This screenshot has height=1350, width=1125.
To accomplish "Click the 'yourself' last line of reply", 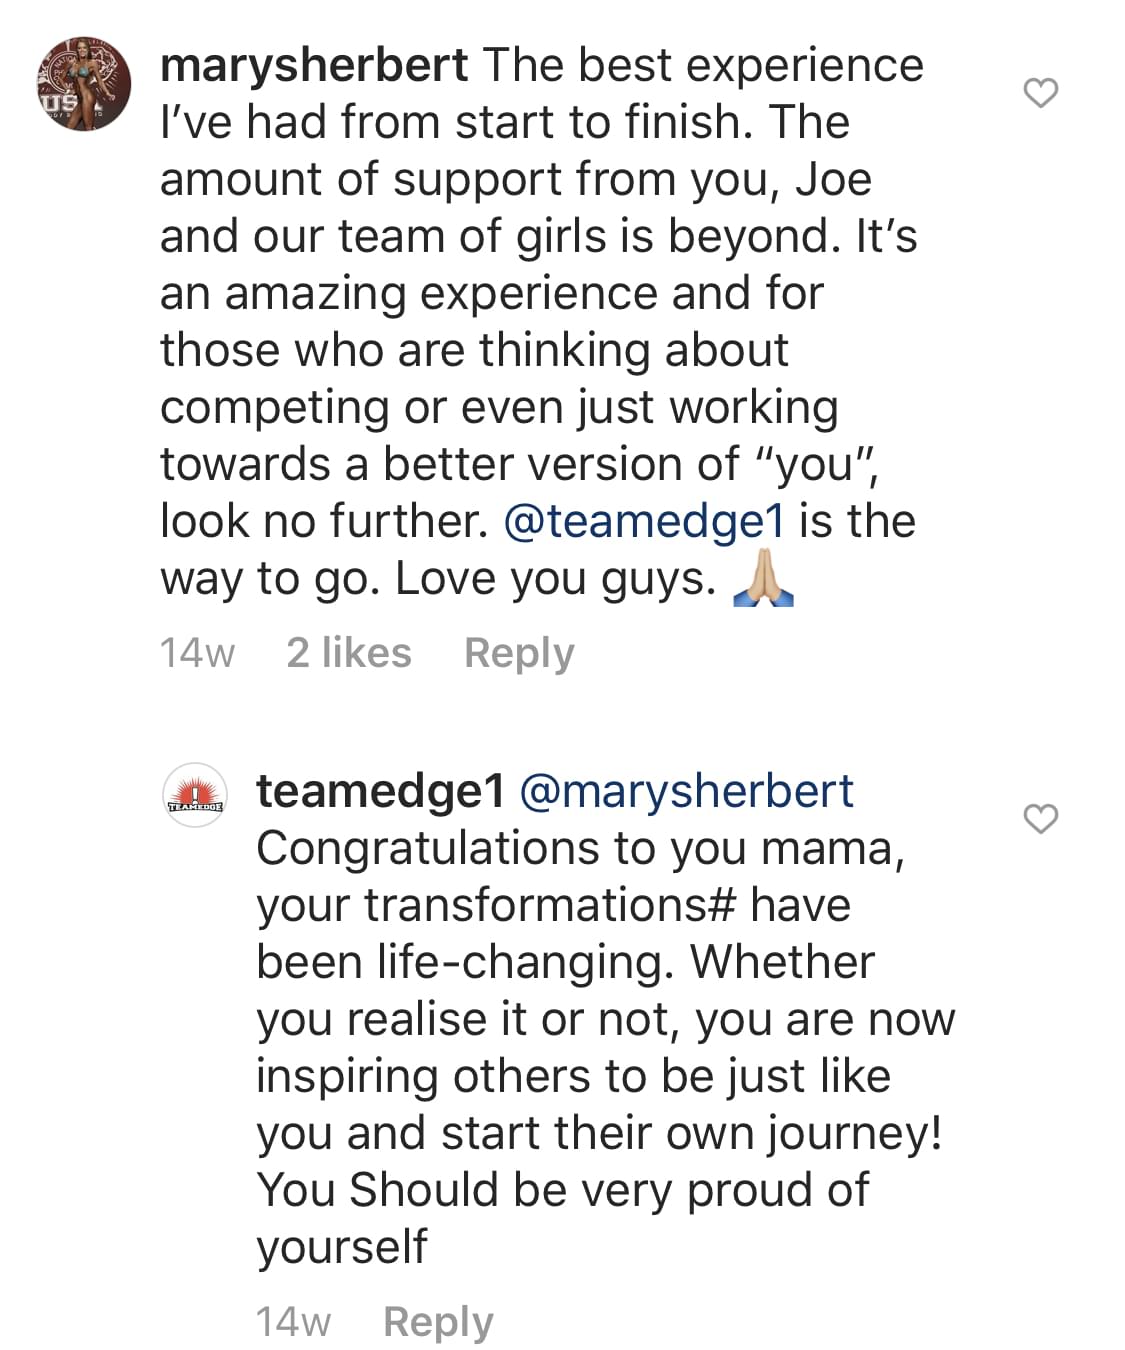I will (x=342, y=1248).
